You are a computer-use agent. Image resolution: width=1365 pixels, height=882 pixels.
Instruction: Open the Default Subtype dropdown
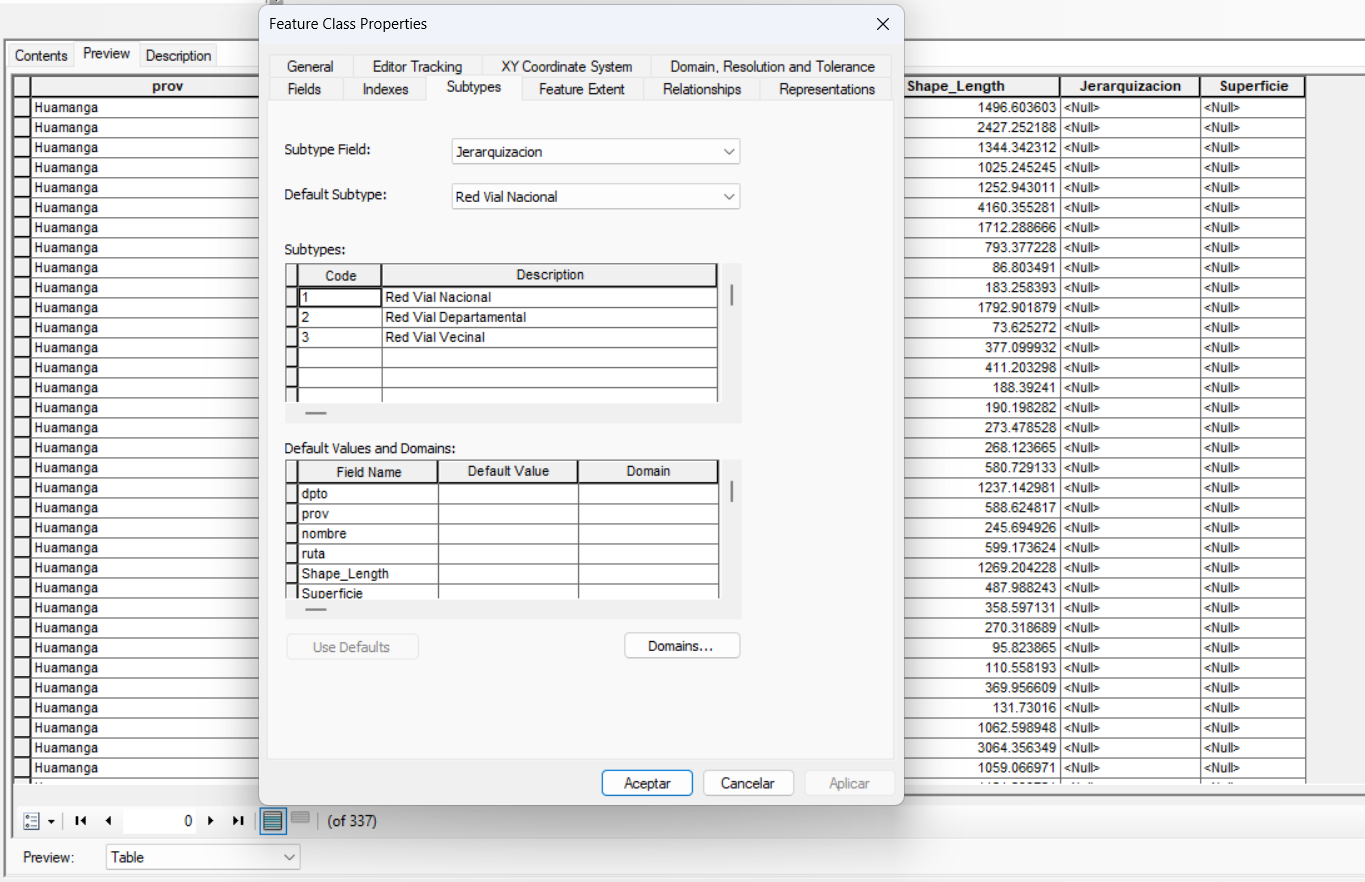click(x=728, y=197)
